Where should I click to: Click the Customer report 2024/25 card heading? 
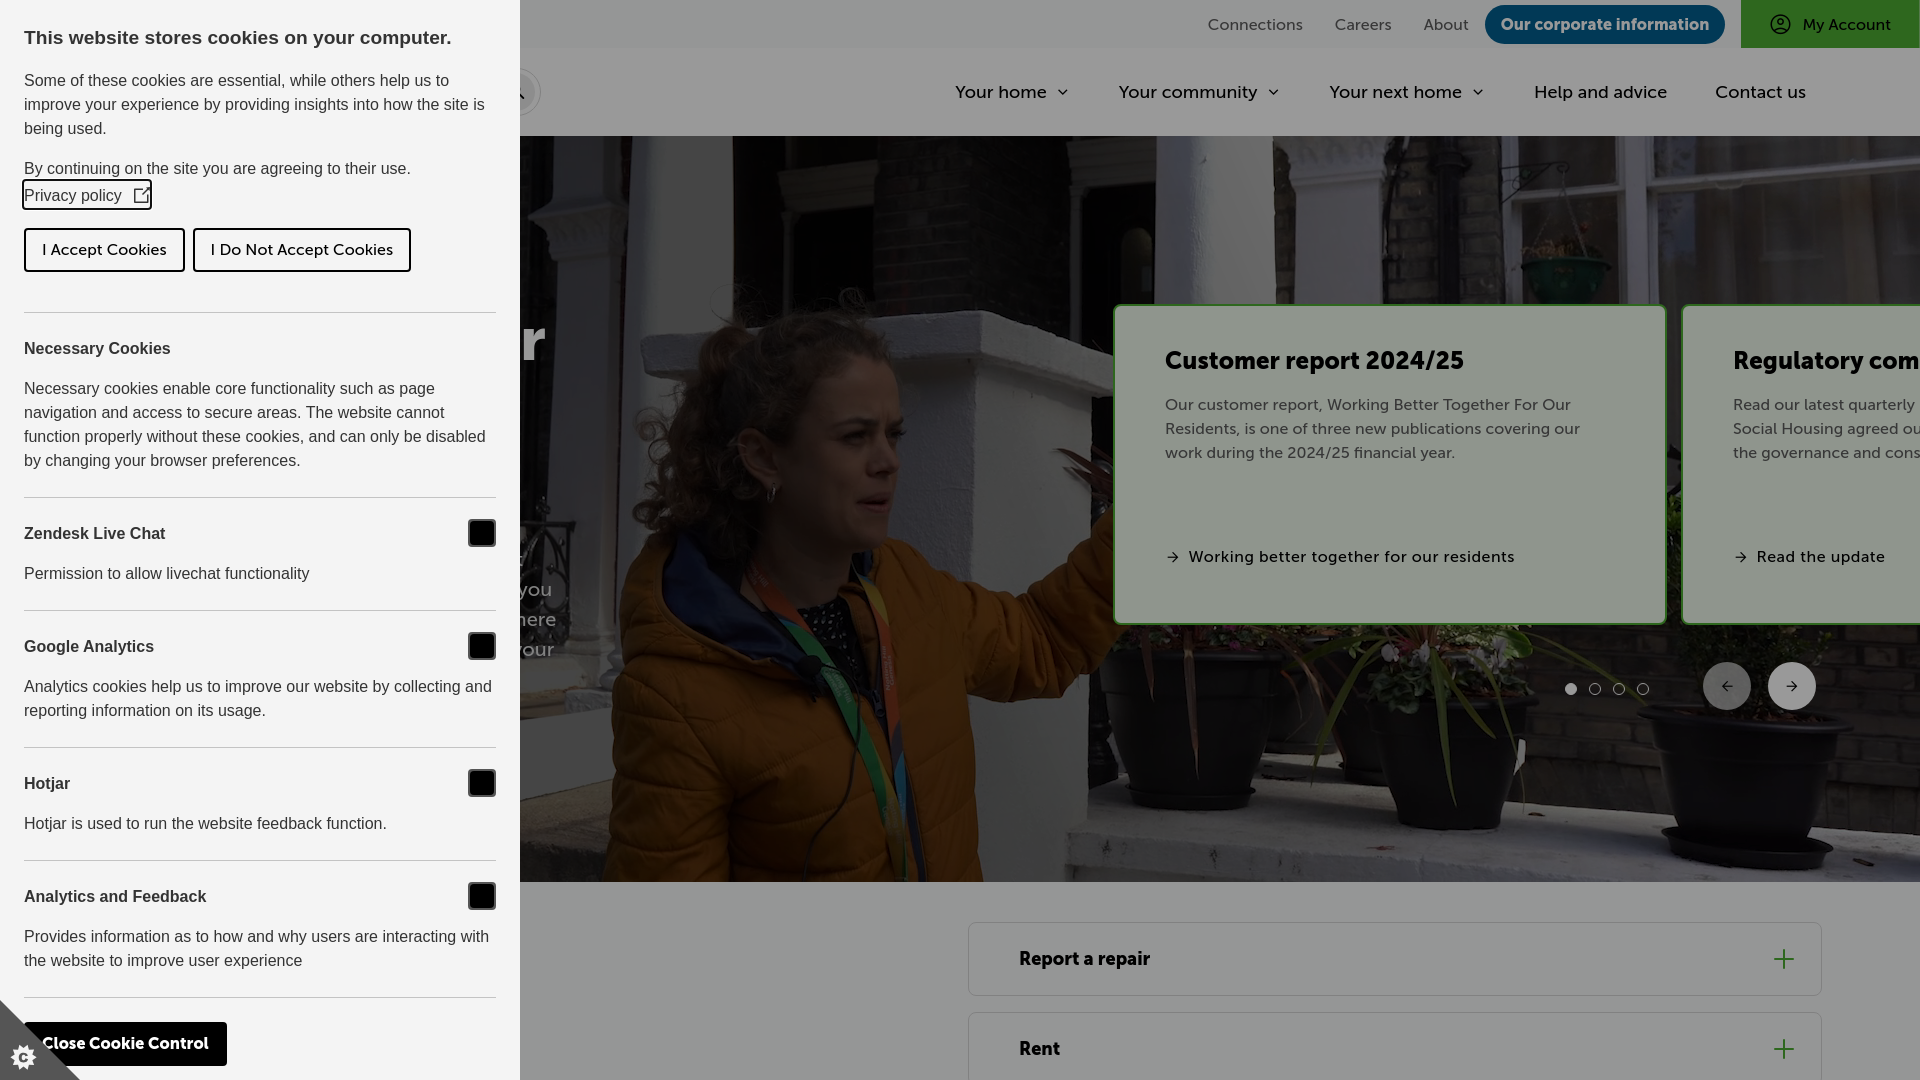[x=1314, y=361]
